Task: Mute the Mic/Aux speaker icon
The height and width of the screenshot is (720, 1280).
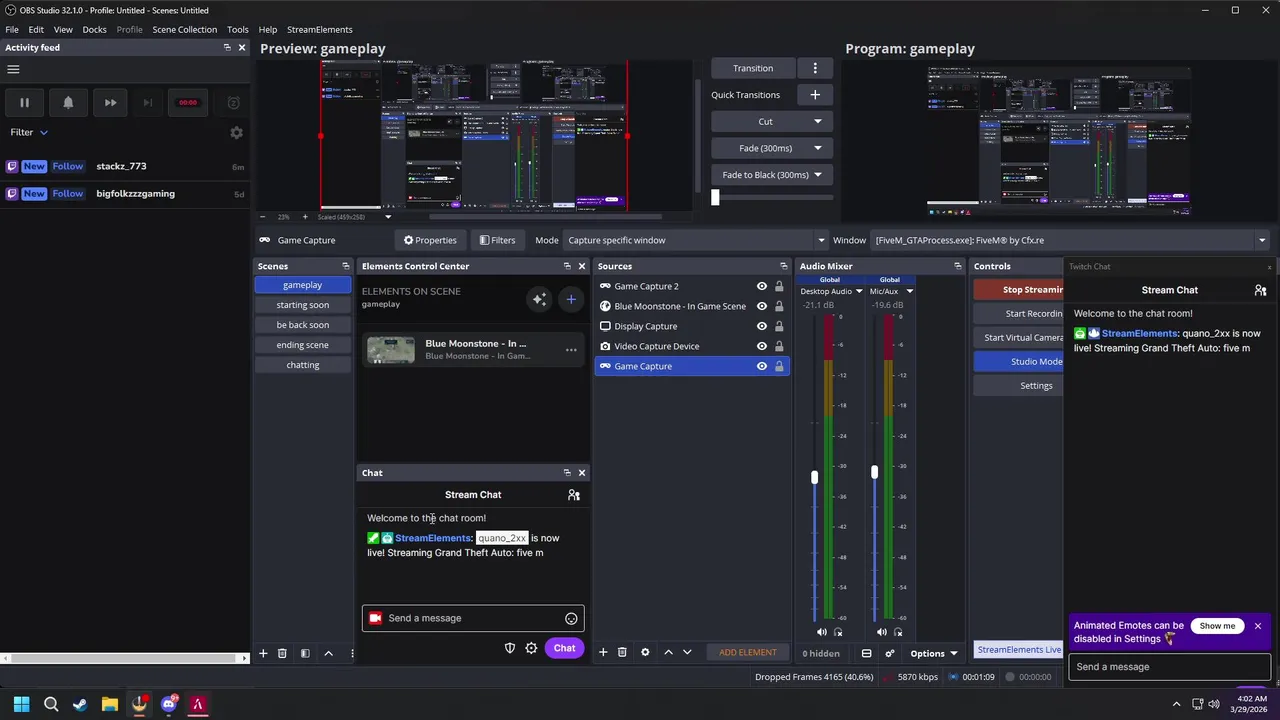Action: tap(882, 632)
